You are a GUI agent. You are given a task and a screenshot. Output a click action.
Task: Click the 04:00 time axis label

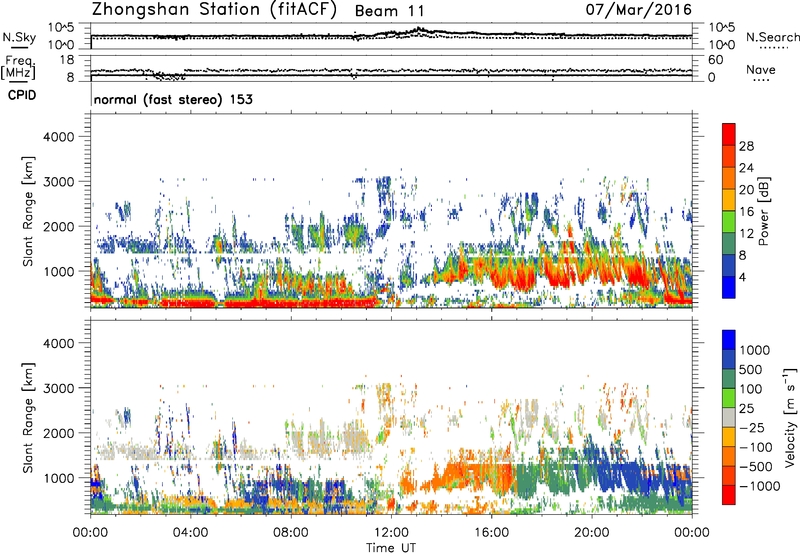(190, 533)
